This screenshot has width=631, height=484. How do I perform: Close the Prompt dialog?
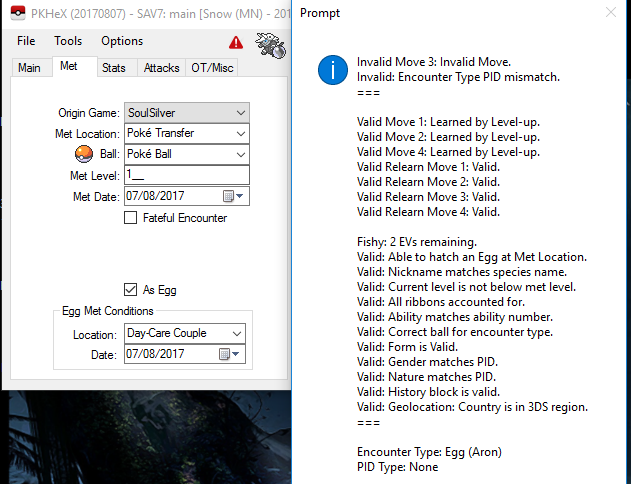pyautogui.click(x=611, y=12)
